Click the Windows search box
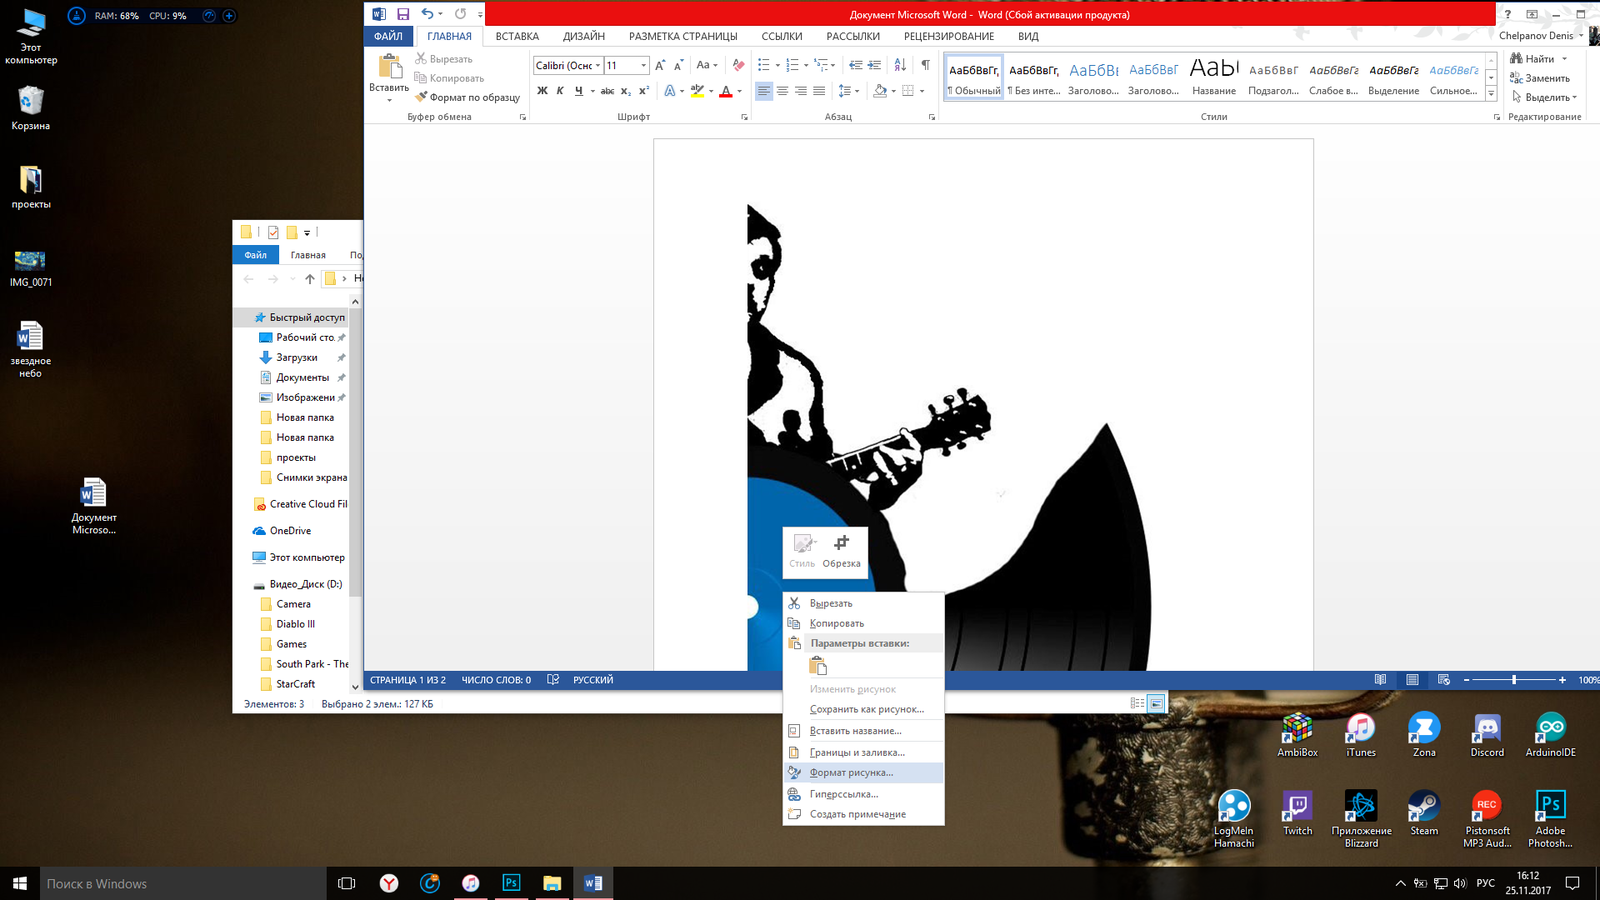This screenshot has width=1600, height=900. [182, 884]
